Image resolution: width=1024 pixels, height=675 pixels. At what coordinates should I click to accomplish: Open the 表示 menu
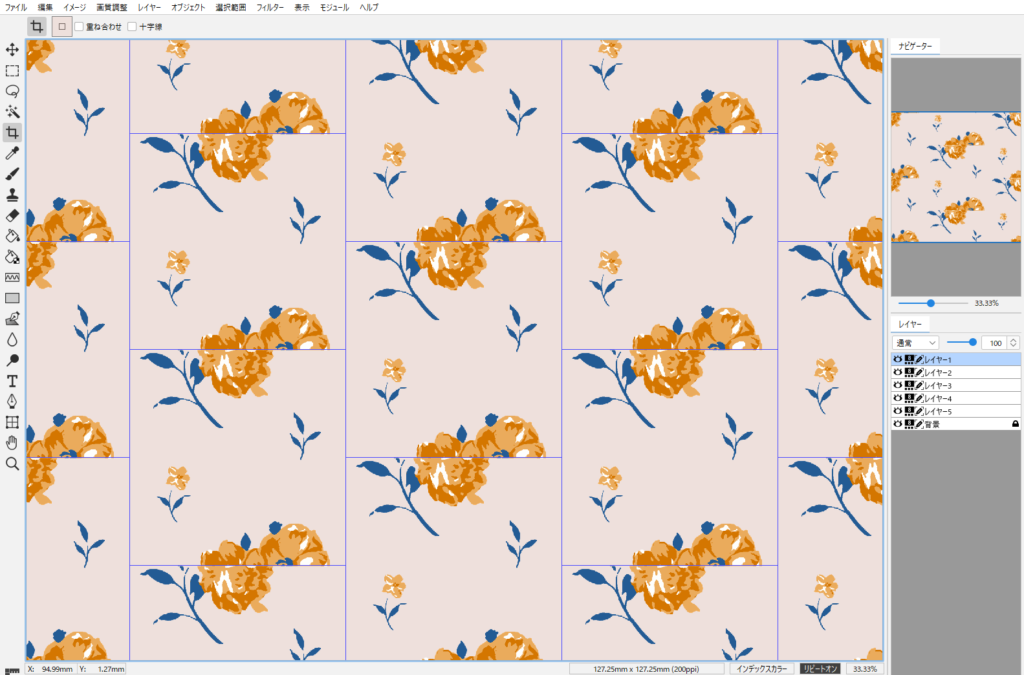click(302, 7)
